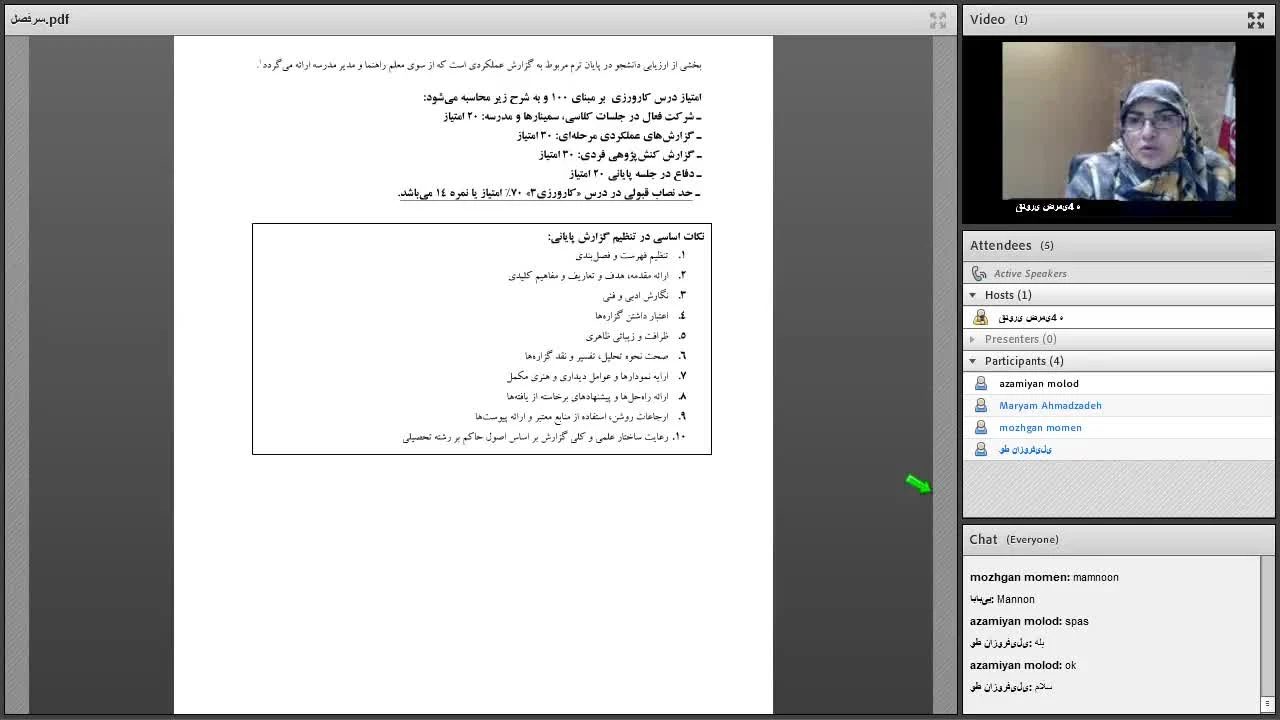The image size is (1280, 720).
Task: Expand the Presenters (0) group
Action: point(972,339)
